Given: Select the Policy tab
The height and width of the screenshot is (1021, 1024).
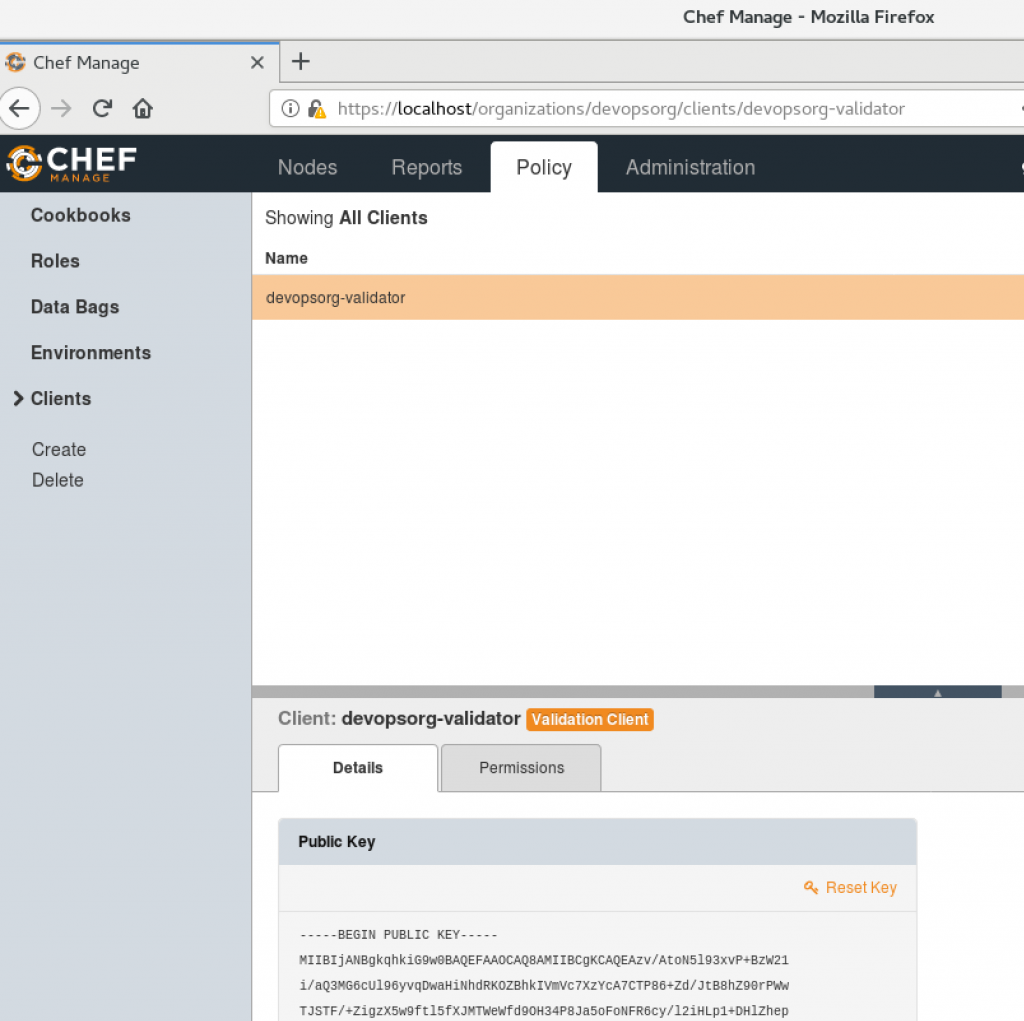Looking at the screenshot, I should coord(544,167).
